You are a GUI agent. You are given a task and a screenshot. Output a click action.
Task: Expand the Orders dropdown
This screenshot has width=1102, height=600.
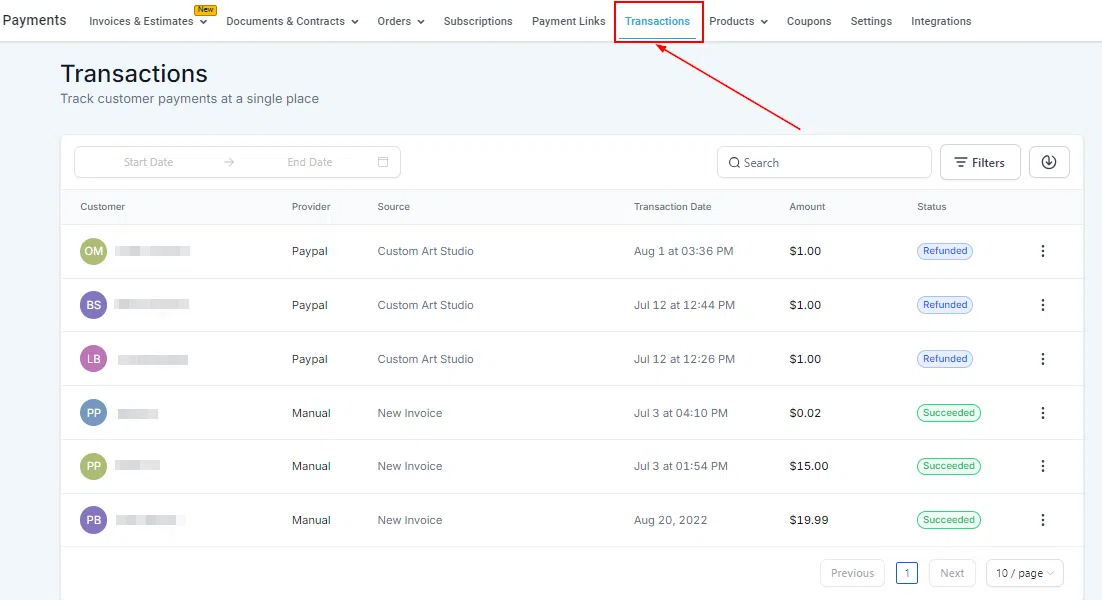401,21
